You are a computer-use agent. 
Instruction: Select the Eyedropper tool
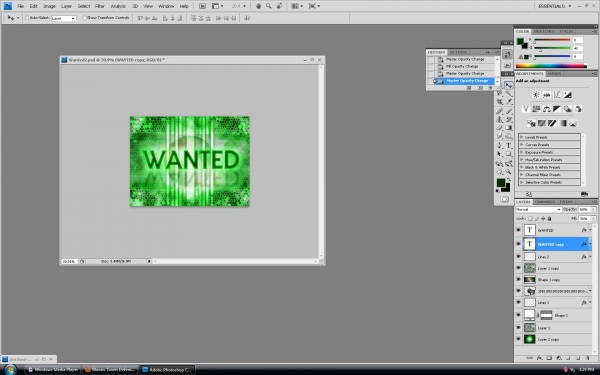point(509,102)
